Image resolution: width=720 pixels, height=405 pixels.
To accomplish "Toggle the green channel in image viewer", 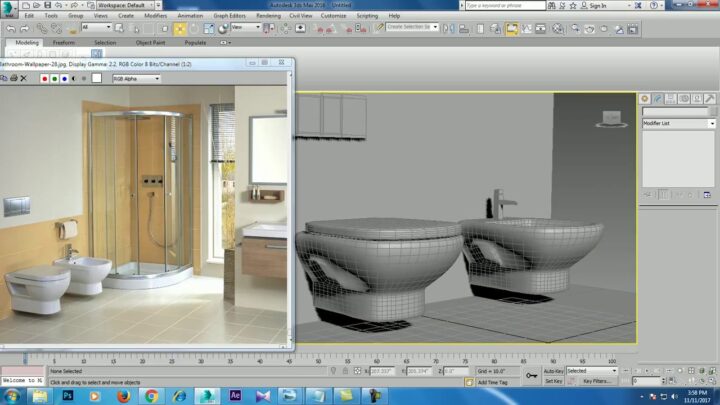I will coord(55,78).
